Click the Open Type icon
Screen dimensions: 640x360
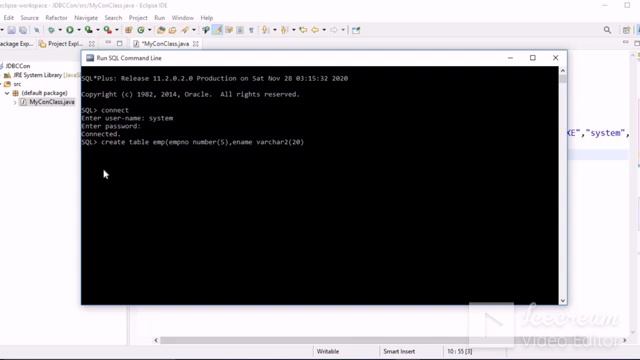[161, 30]
